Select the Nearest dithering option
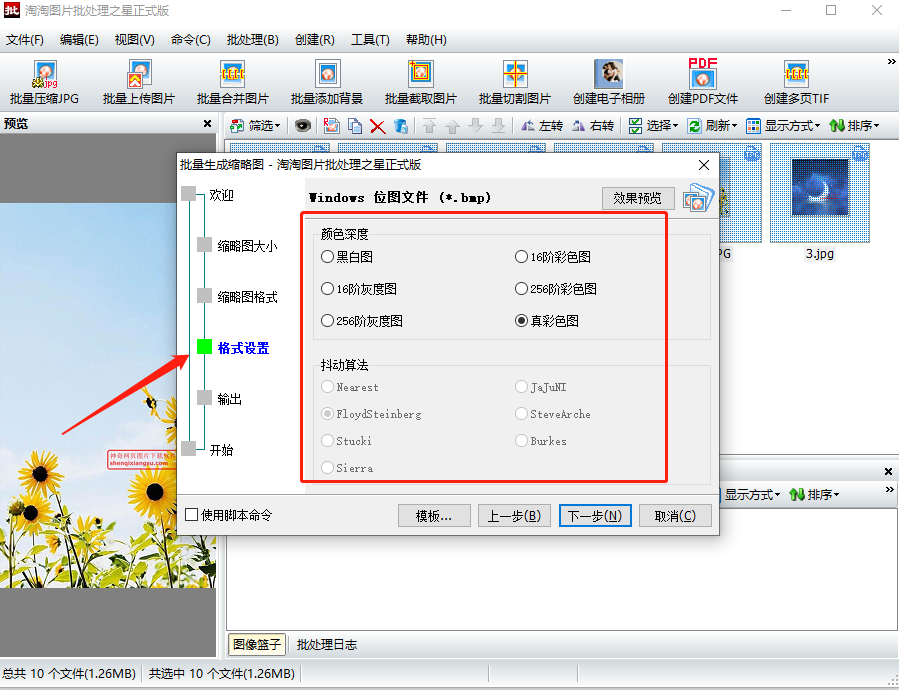This screenshot has height=690, width=899. [x=350, y=387]
